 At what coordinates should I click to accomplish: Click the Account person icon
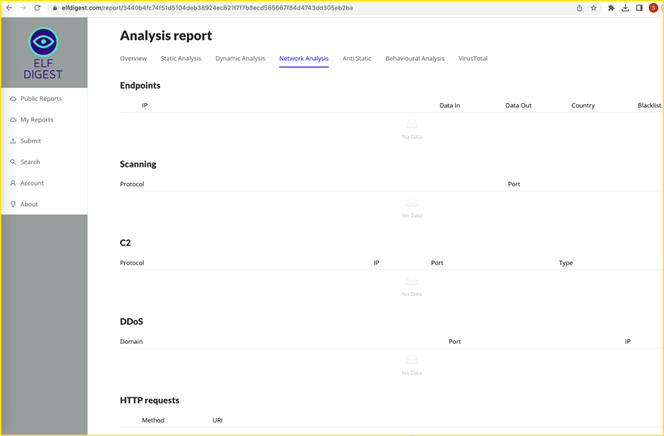[x=13, y=183]
